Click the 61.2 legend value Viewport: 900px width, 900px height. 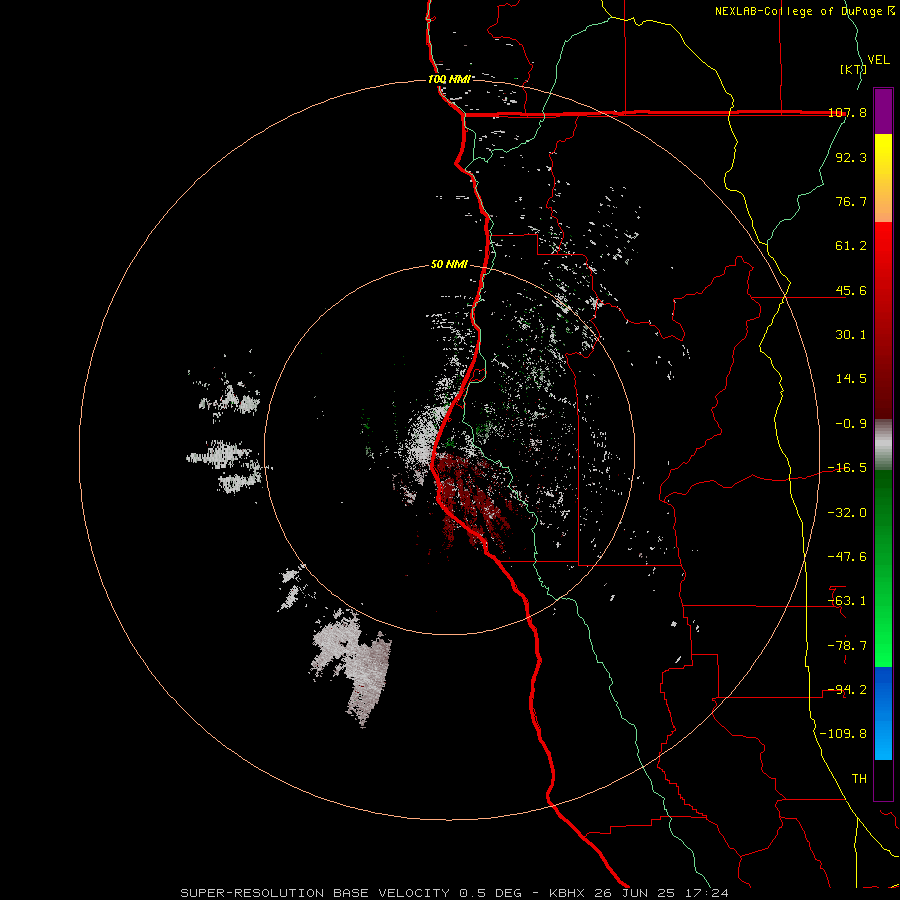[851, 246]
